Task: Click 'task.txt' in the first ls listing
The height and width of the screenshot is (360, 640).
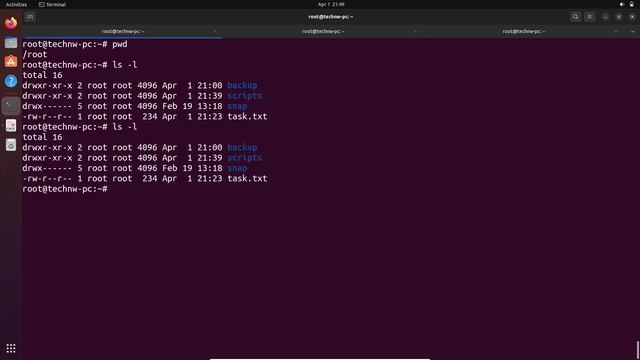Action: click(x=247, y=116)
